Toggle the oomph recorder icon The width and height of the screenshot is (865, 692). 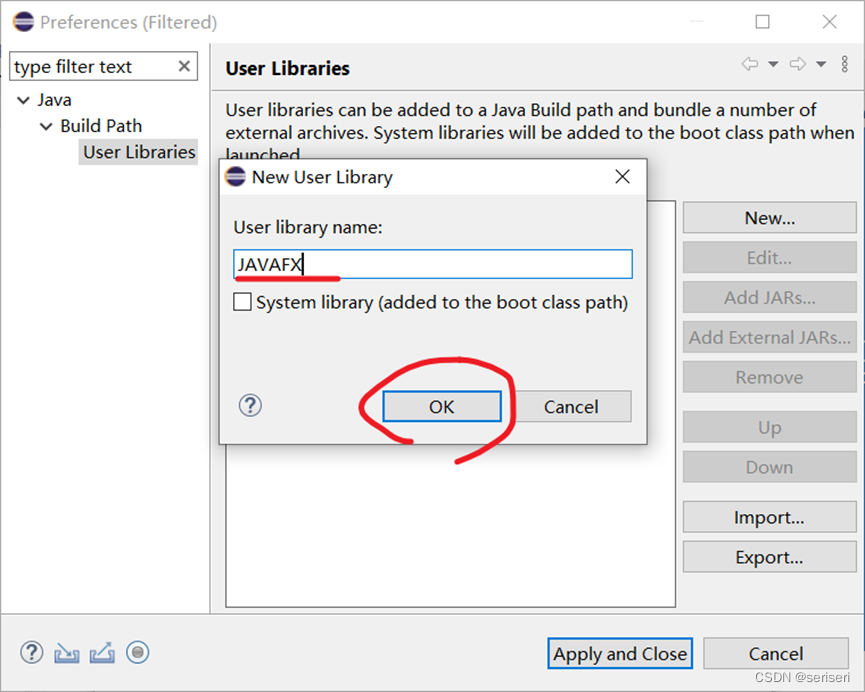(137, 652)
